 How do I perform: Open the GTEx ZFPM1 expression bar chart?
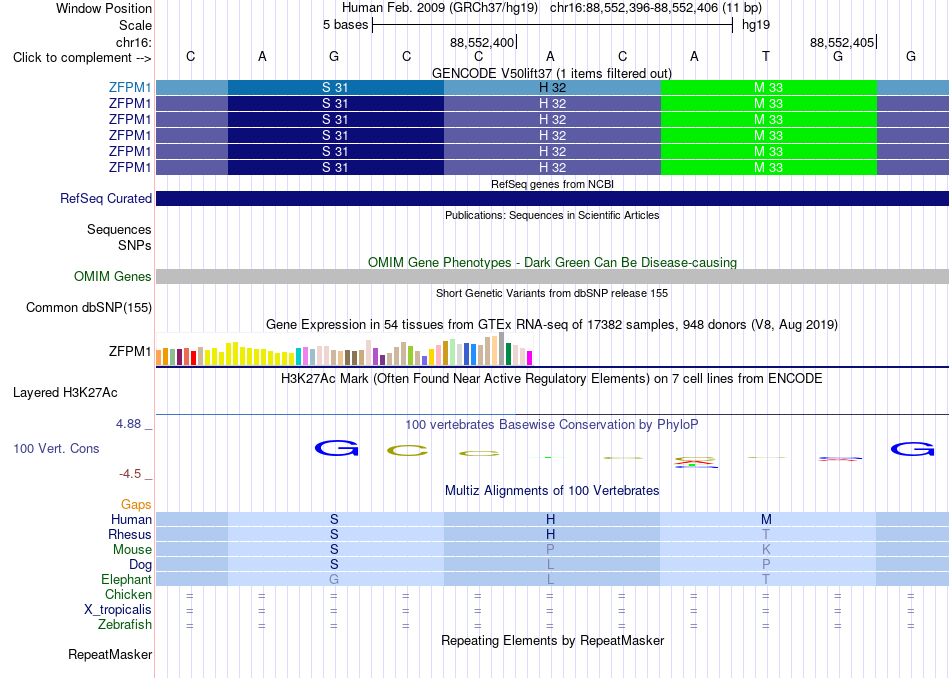point(344,349)
